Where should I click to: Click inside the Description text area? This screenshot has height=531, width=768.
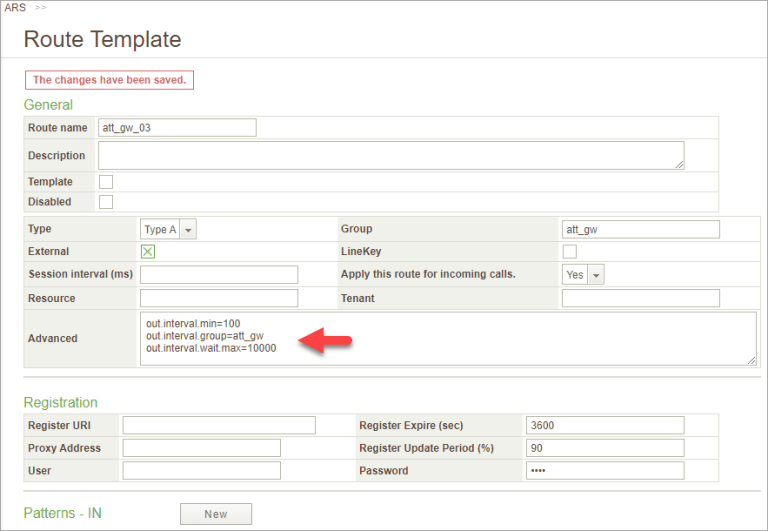click(391, 156)
